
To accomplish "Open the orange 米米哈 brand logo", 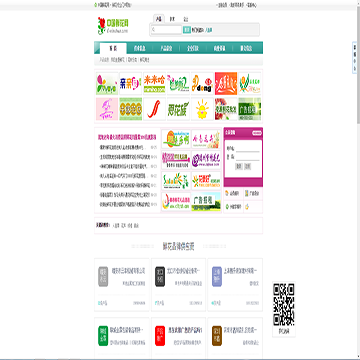I will pyautogui.click(x=154, y=84).
